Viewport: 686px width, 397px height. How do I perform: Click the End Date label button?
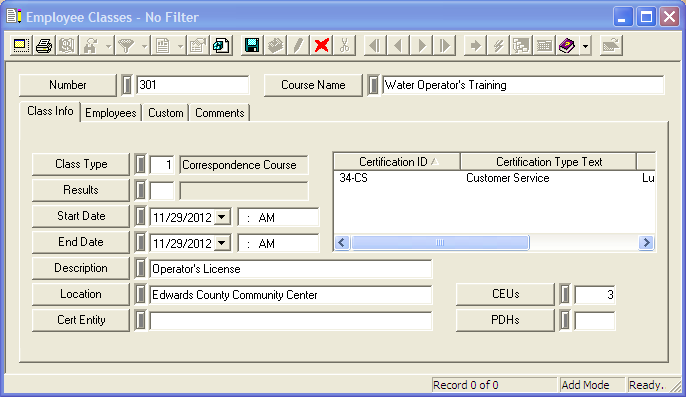pyautogui.click(x=81, y=242)
